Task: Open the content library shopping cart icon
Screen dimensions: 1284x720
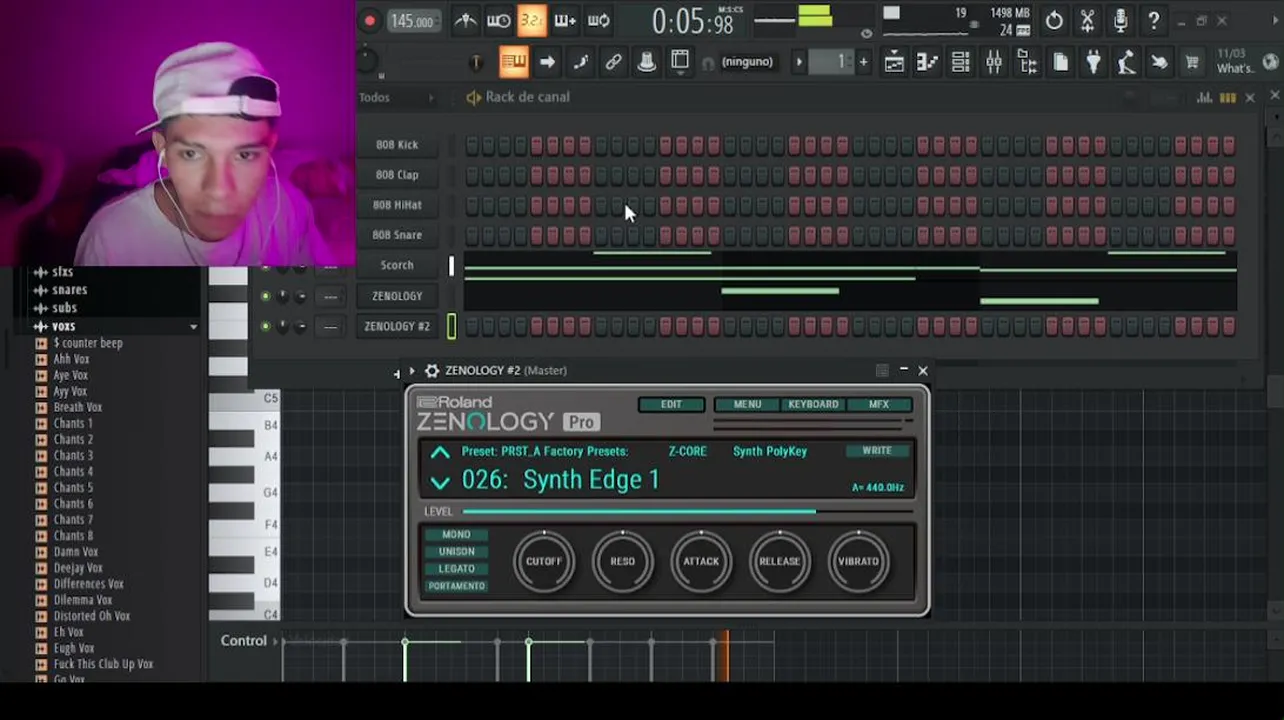Action: [1192, 63]
